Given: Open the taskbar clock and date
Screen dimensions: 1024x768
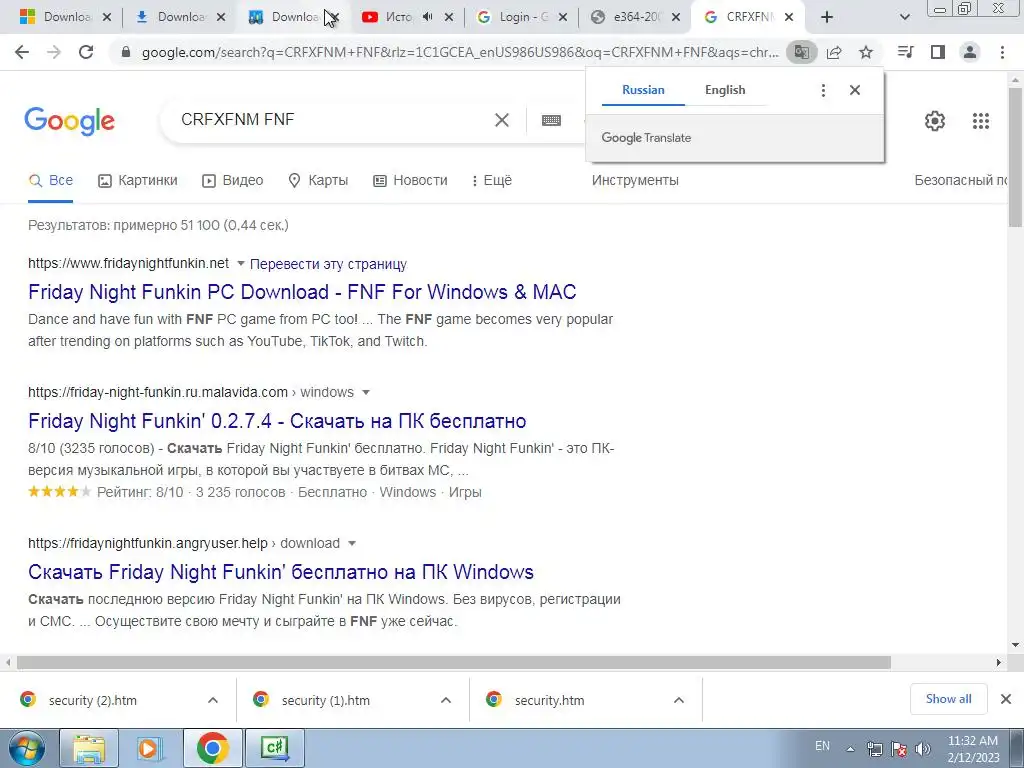Looking at the screenshot, I should [x=973, y=749].
